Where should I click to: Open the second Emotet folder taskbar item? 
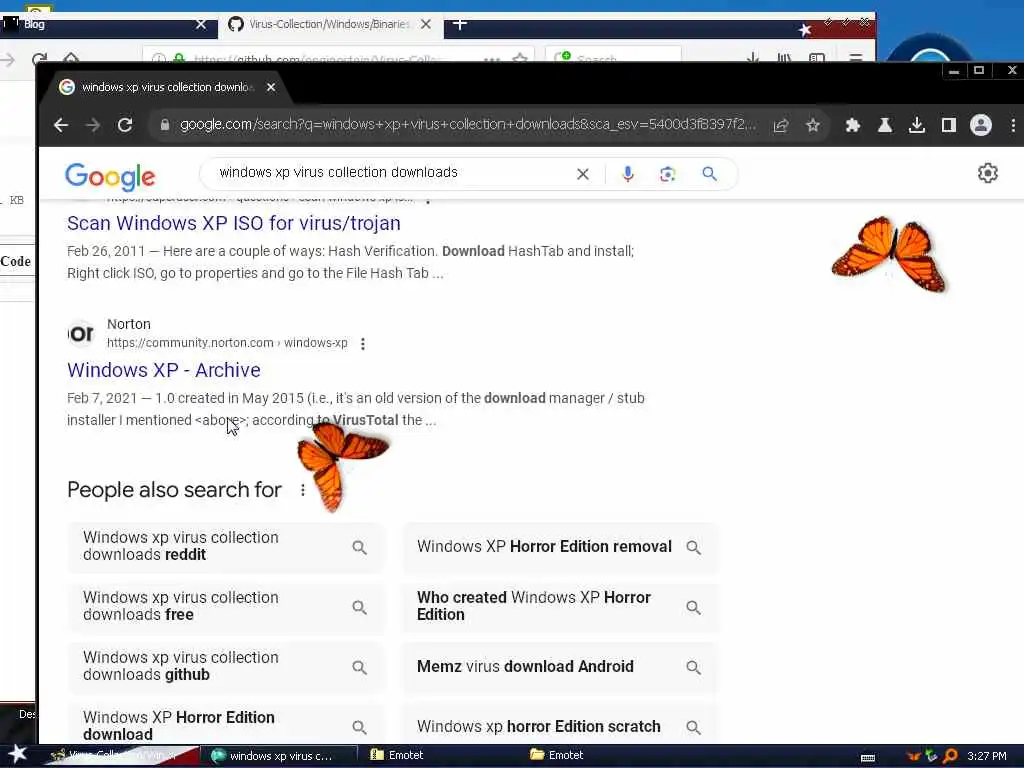(558, 756)
